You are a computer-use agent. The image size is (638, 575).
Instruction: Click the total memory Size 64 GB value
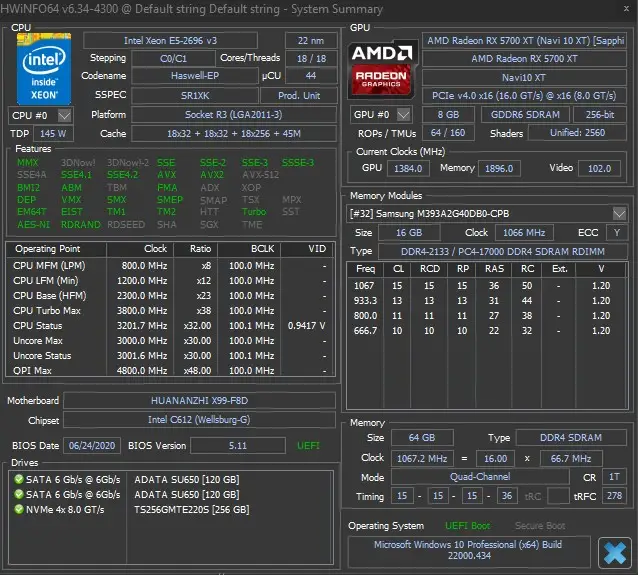tap(422, 437)
